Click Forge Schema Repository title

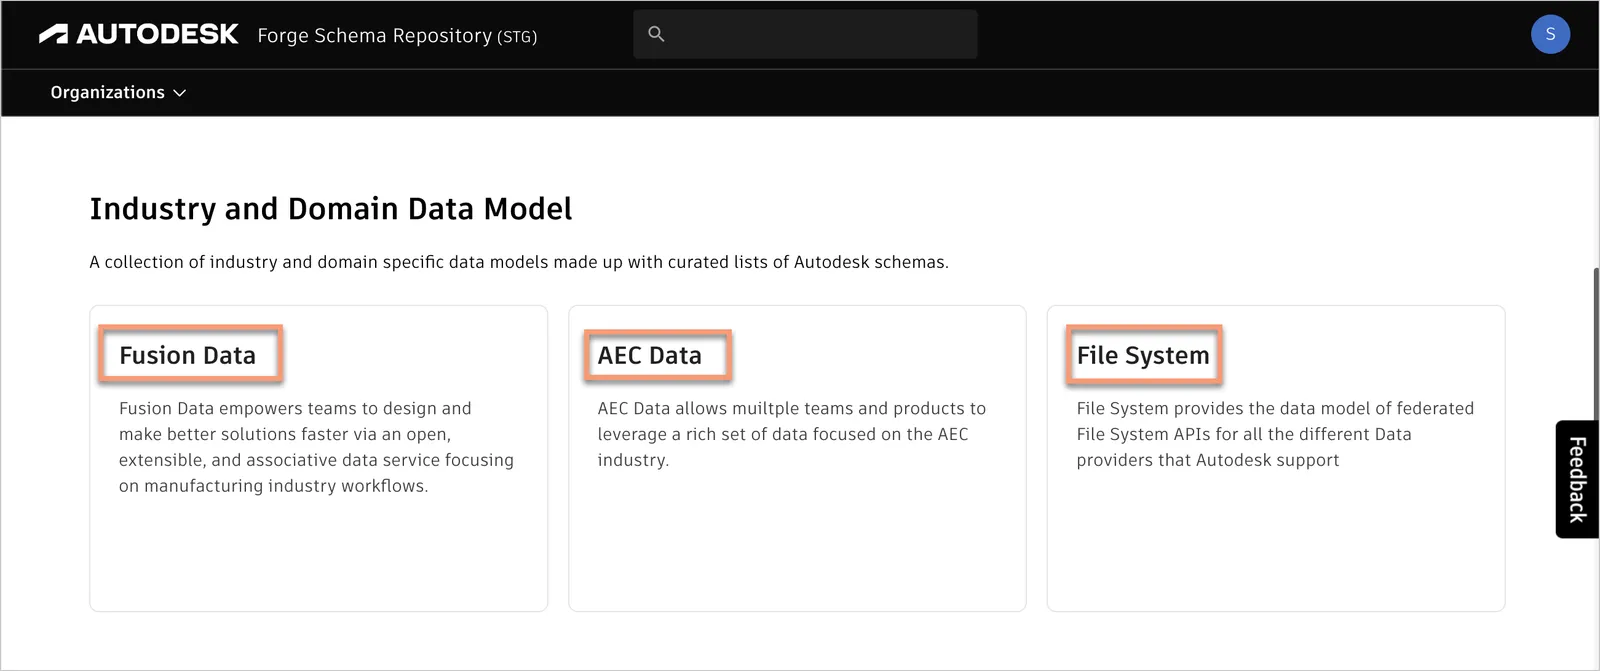397,36
